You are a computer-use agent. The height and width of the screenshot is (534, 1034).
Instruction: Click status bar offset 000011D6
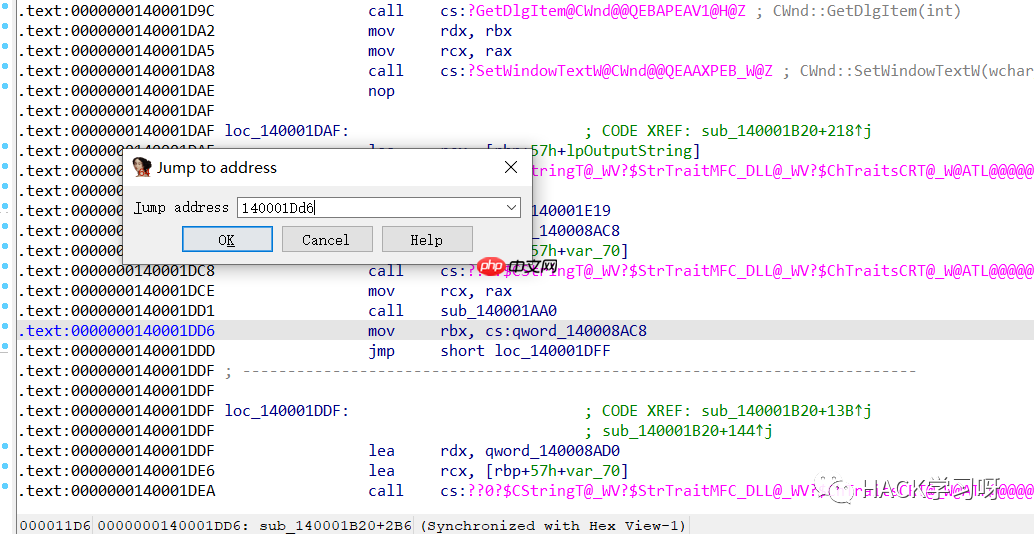[55, 525]
